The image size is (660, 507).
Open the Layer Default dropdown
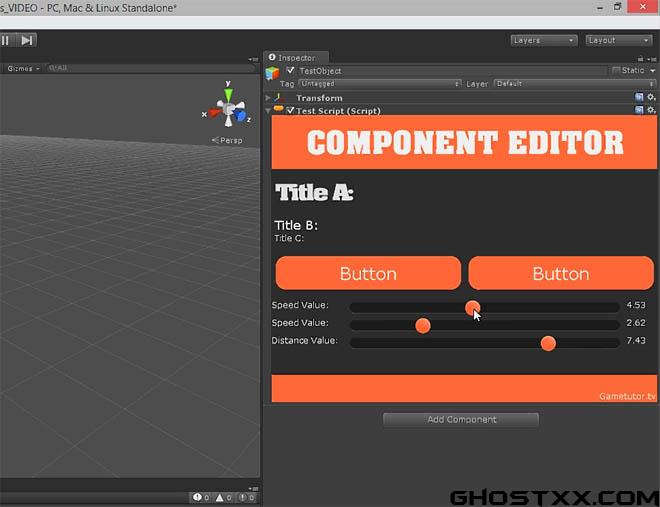pyautogui.click(x=575, y=84)
